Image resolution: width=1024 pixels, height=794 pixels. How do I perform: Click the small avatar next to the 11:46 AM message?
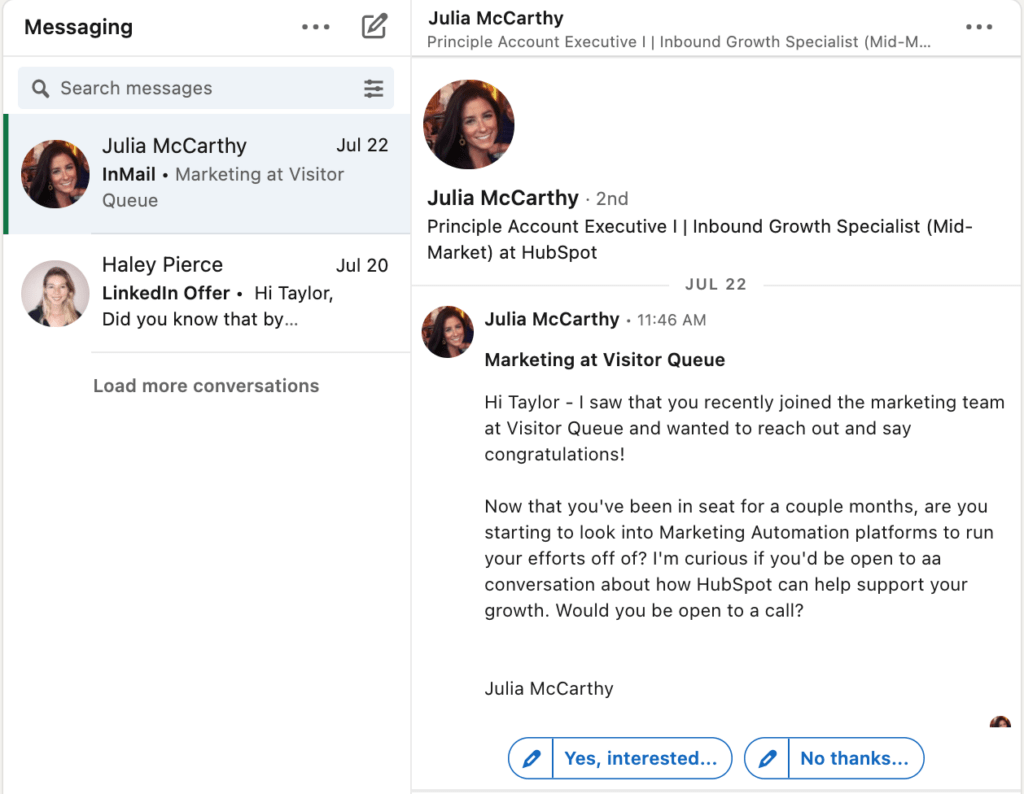pyautogui.click(x=447, y=332)
